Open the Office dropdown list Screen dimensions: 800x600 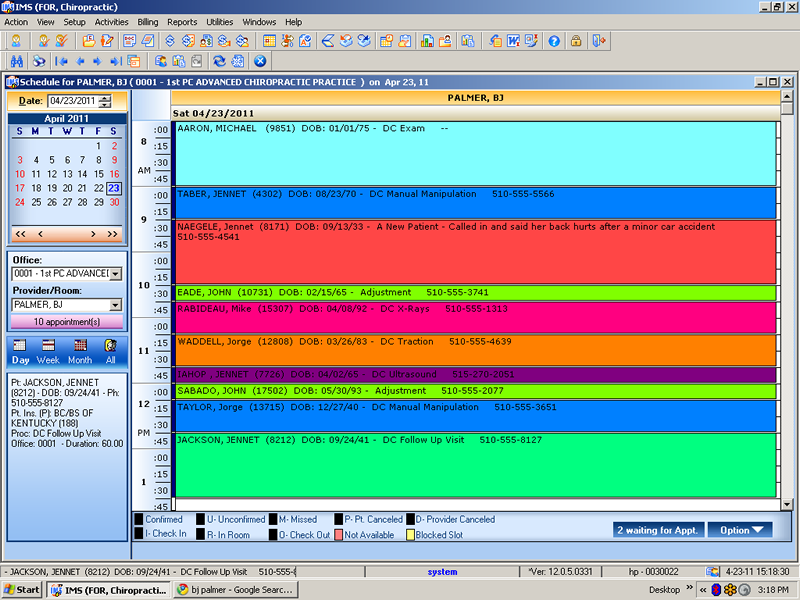116,274
